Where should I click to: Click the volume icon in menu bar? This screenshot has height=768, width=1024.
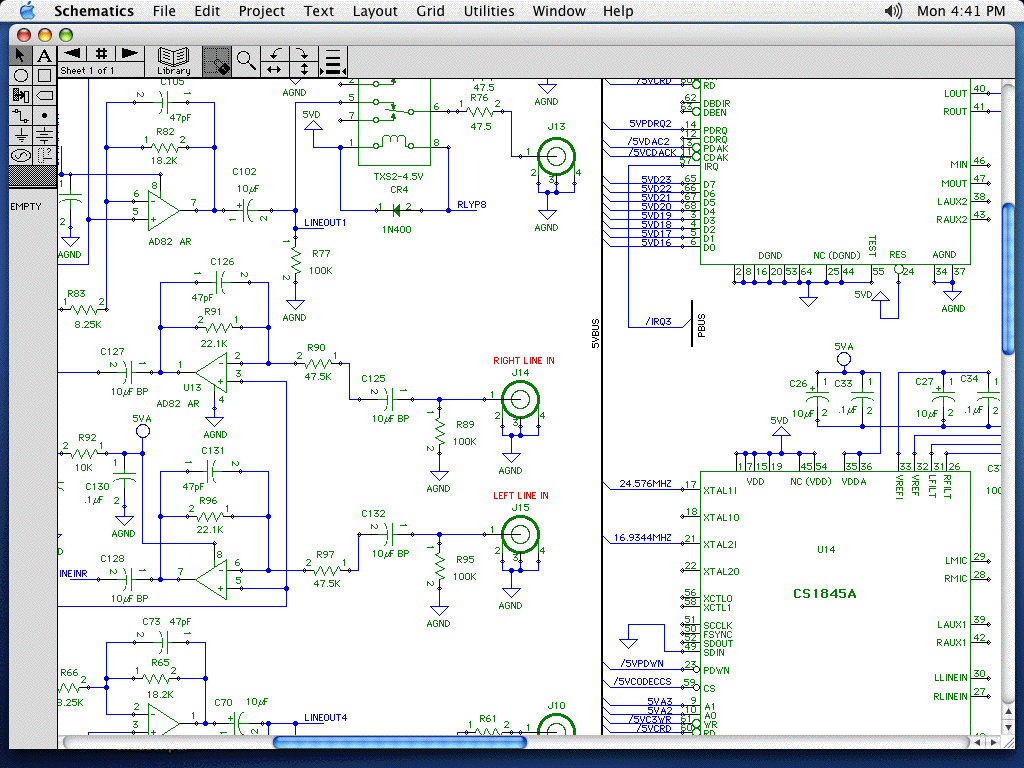[x=894, y=11]
